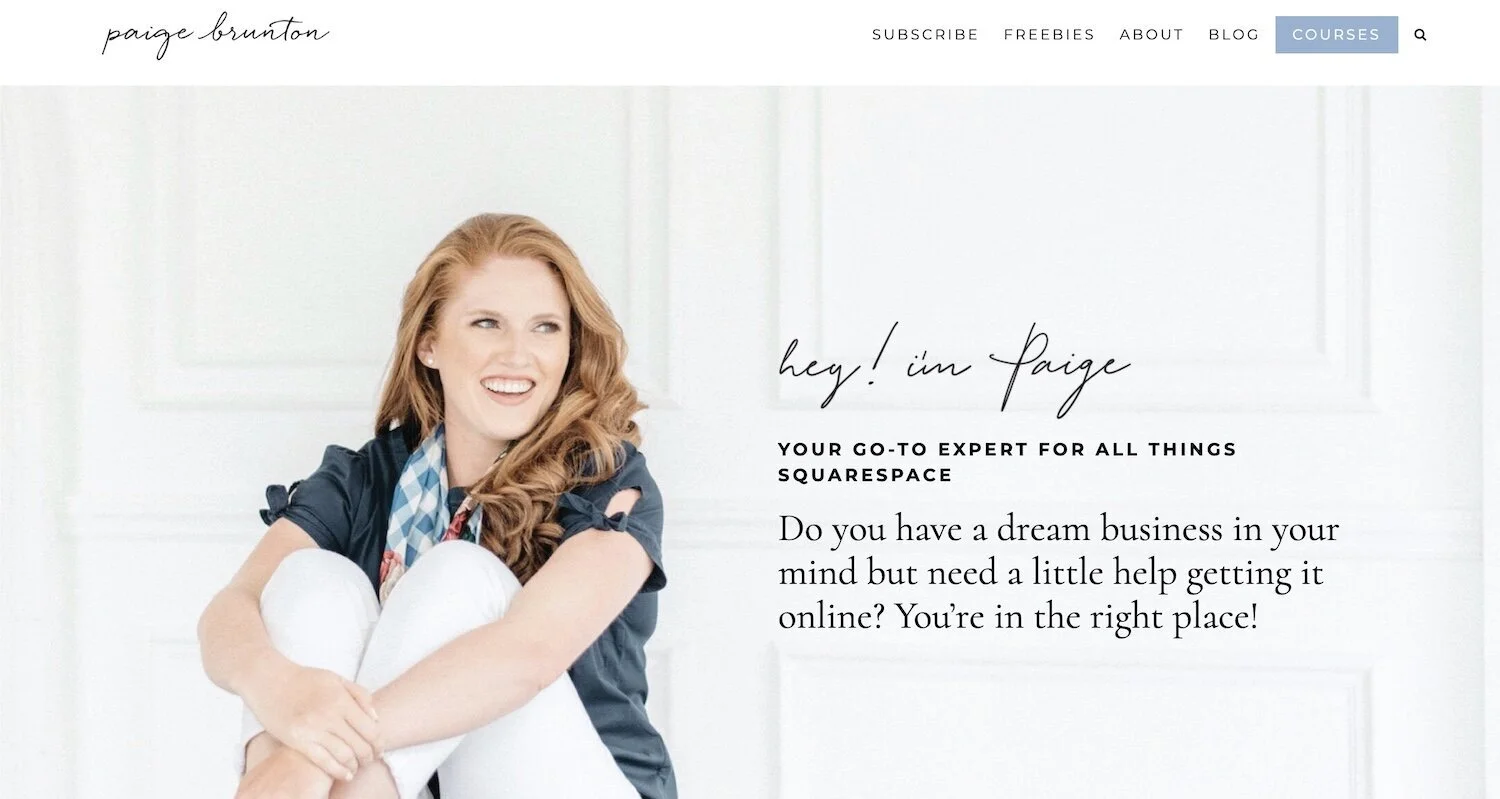The width and height of the screenshot is (1500, 799).
Task: Click the "Your go-to expert" subheading
Action: pos(1007,462)
